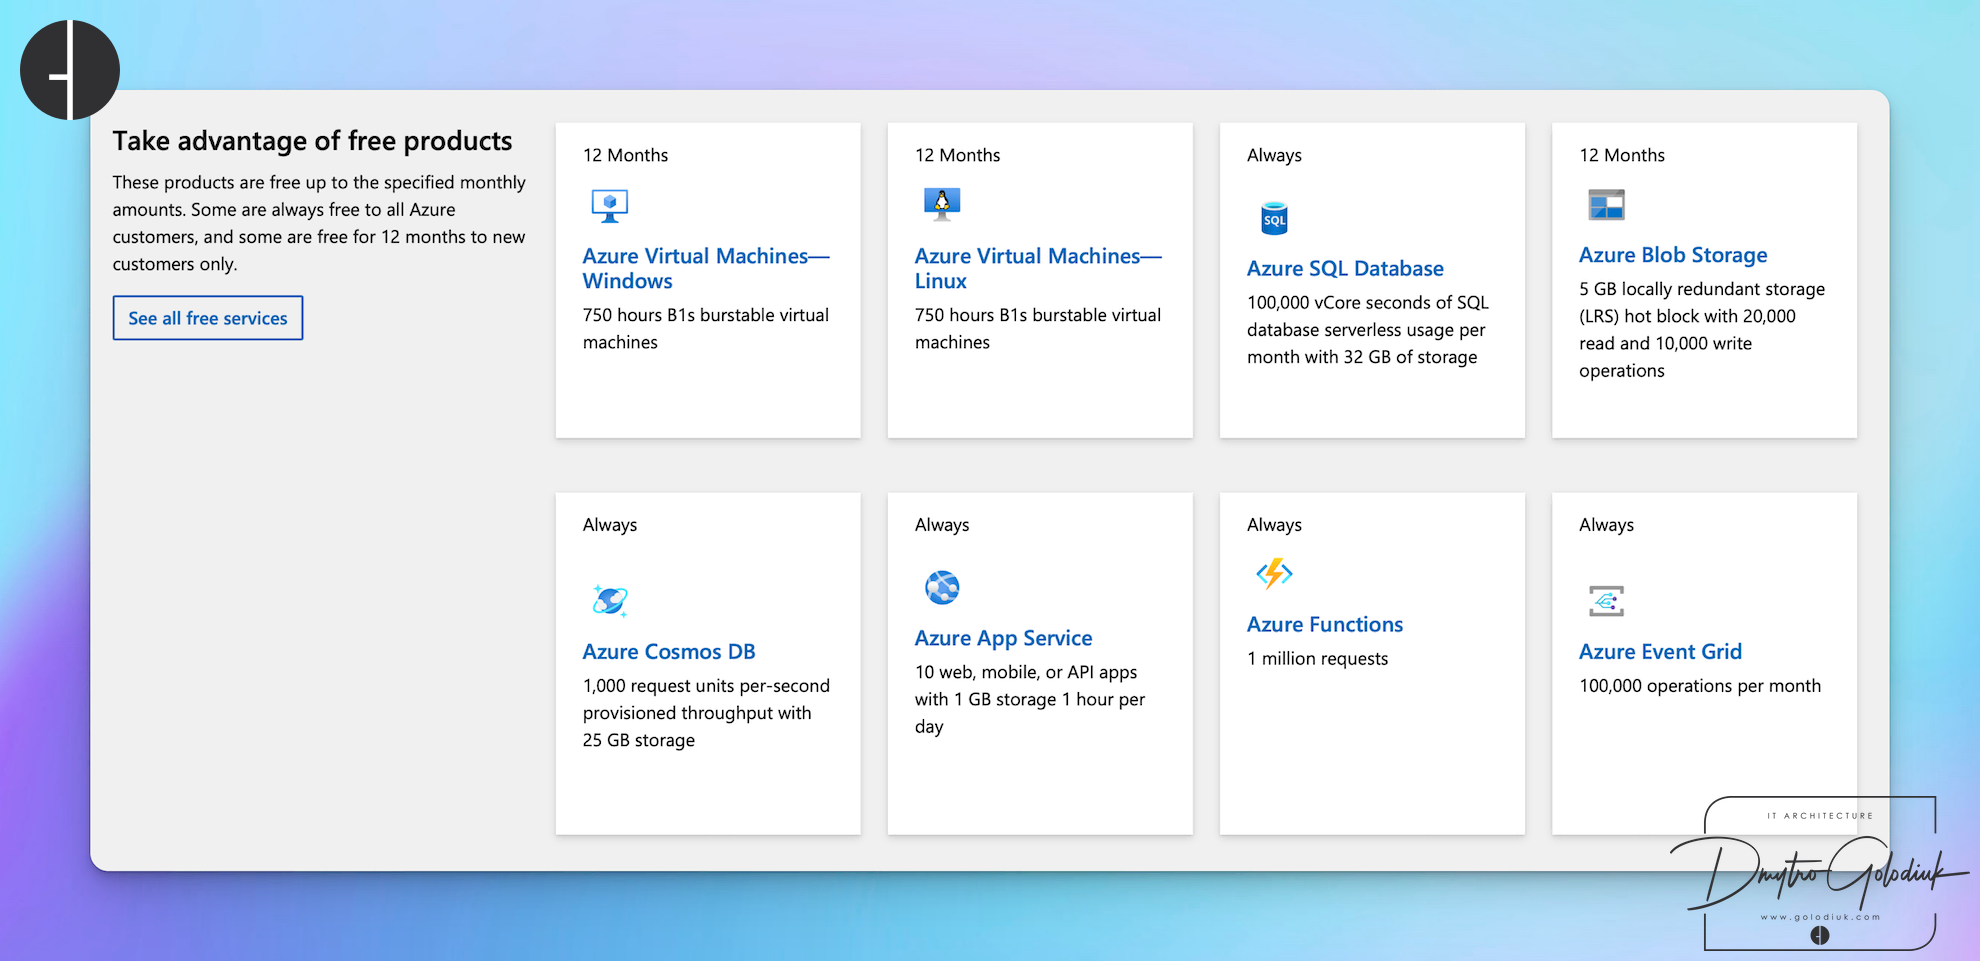
Task: Click 'Always' label on Azure Functions card
Action: tap(1274, 525)
